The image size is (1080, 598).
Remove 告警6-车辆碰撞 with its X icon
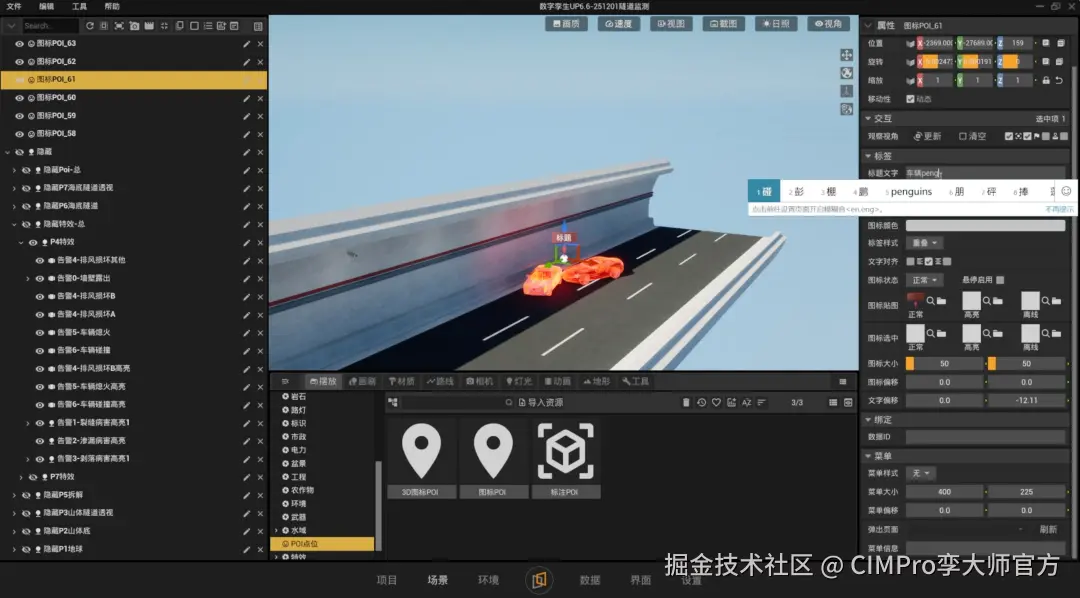pos(260,351)
